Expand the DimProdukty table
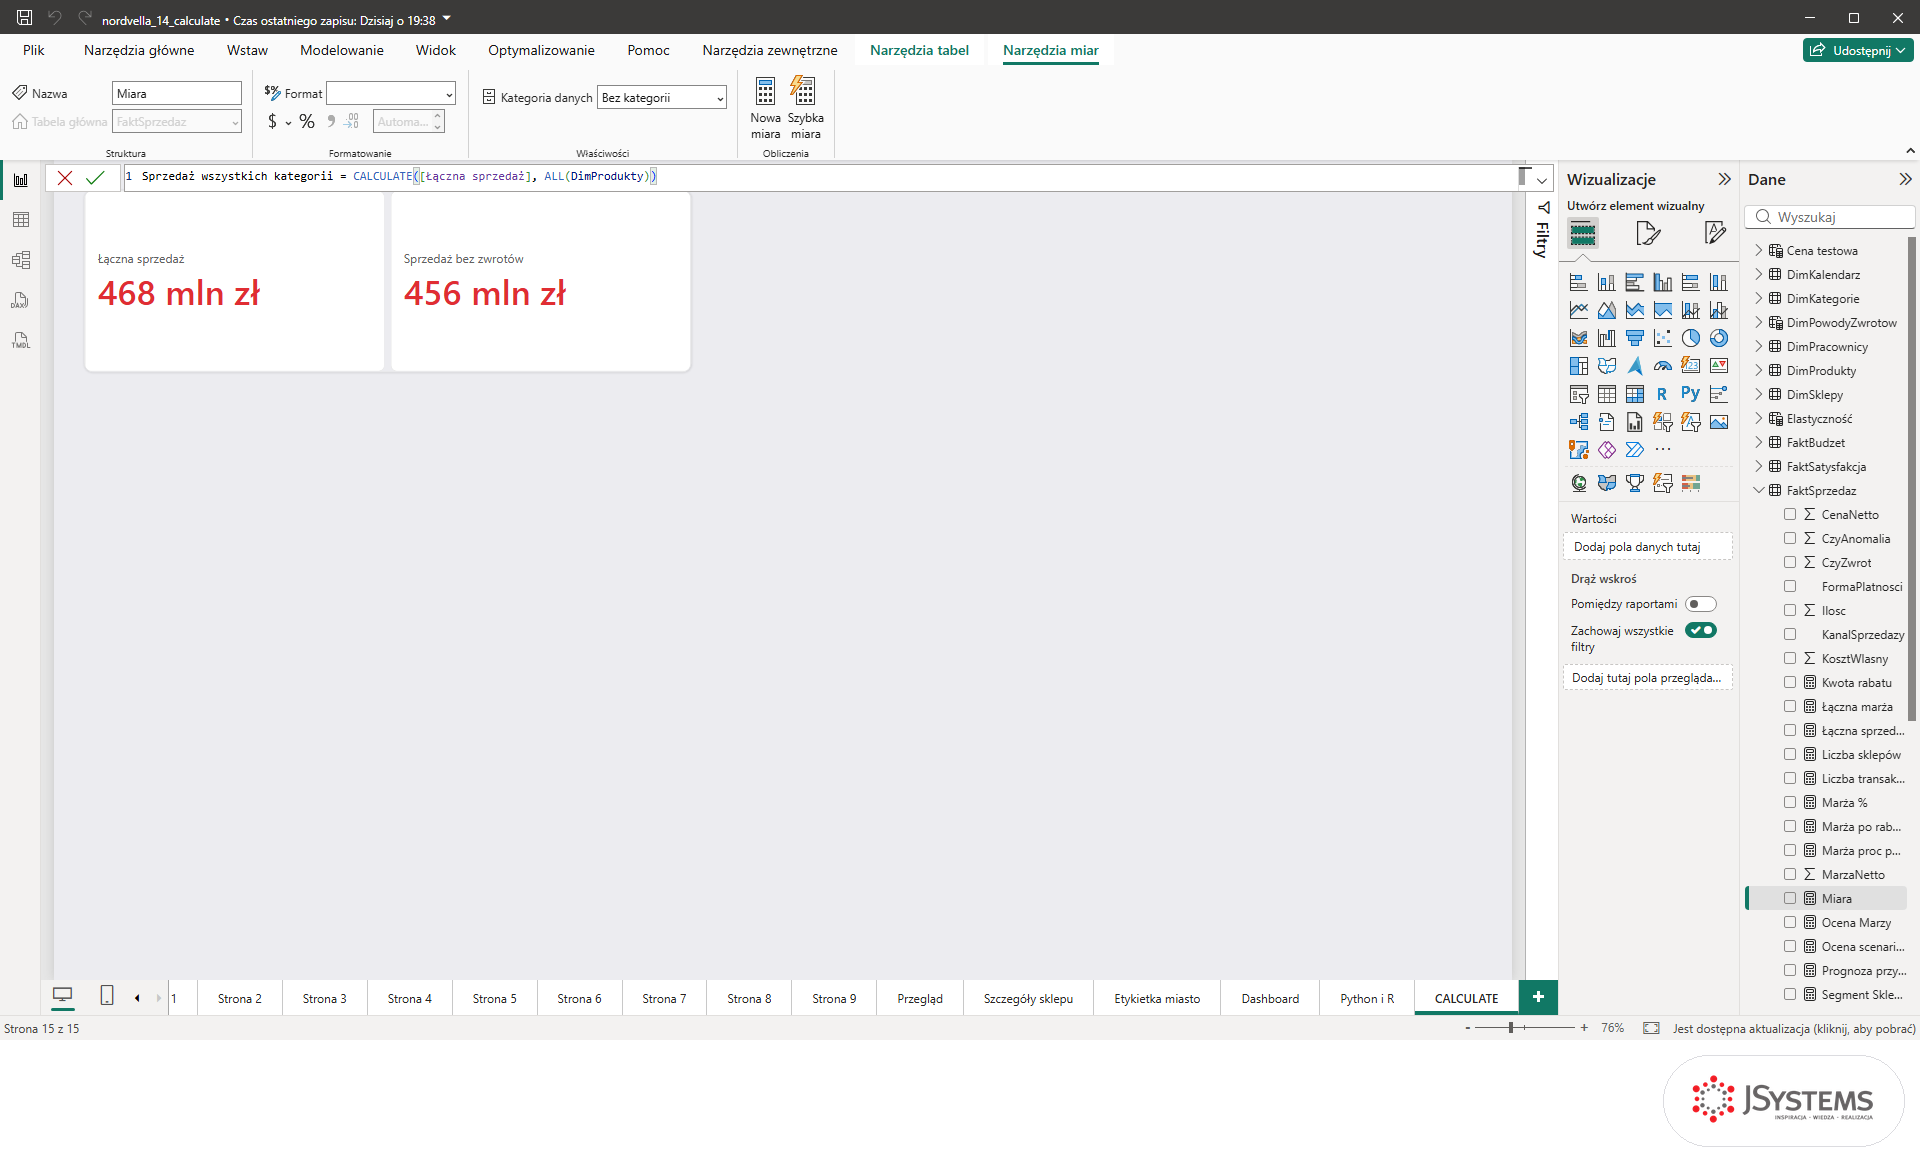Image resolution: width=1920 pixels, height=1162 pixels. 1759,370
